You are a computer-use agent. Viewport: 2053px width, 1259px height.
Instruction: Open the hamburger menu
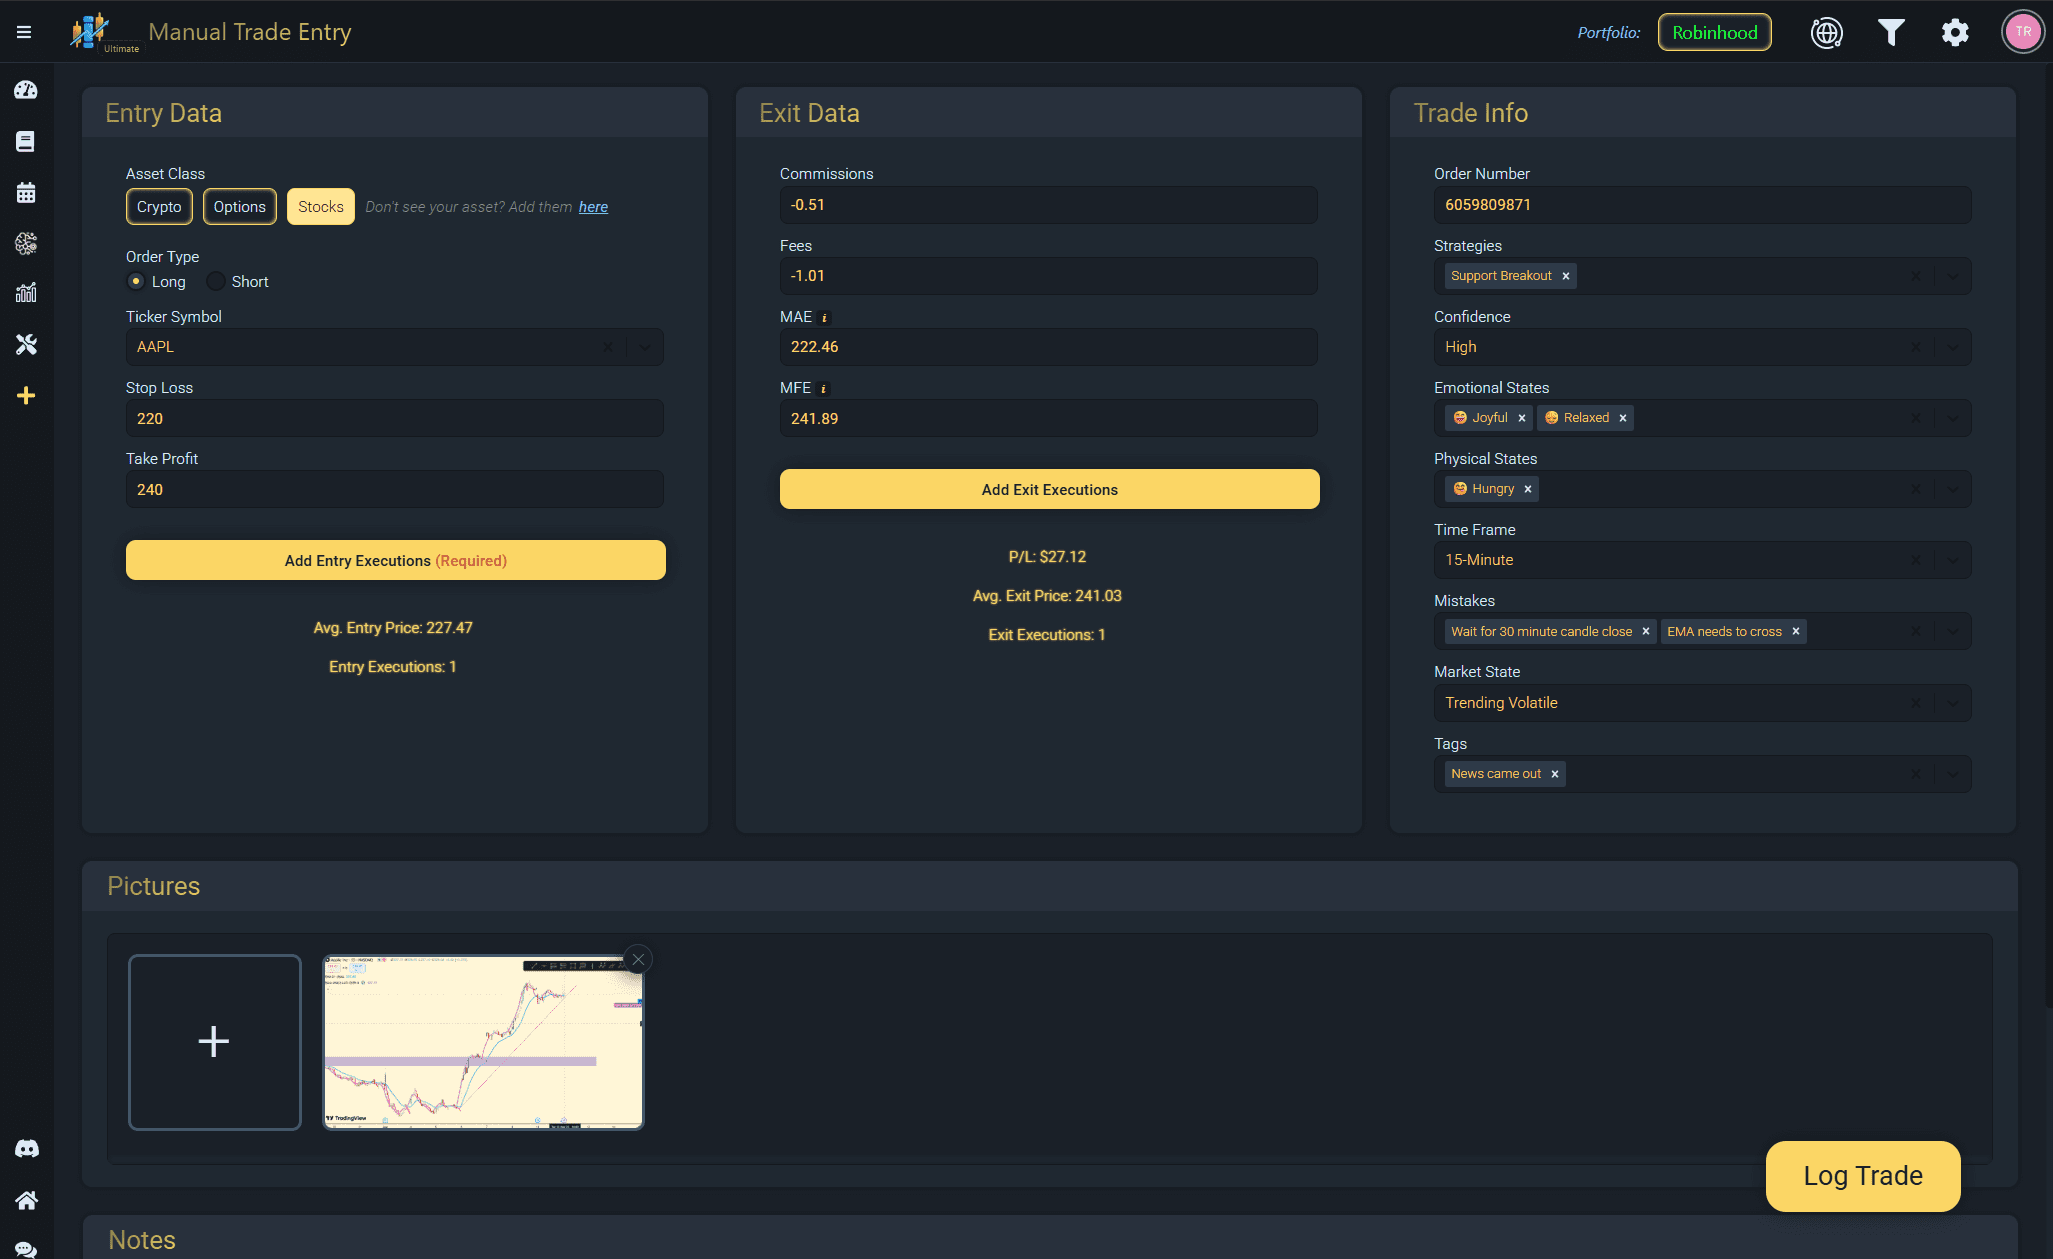pyautogui.click(x=24, y=32)
